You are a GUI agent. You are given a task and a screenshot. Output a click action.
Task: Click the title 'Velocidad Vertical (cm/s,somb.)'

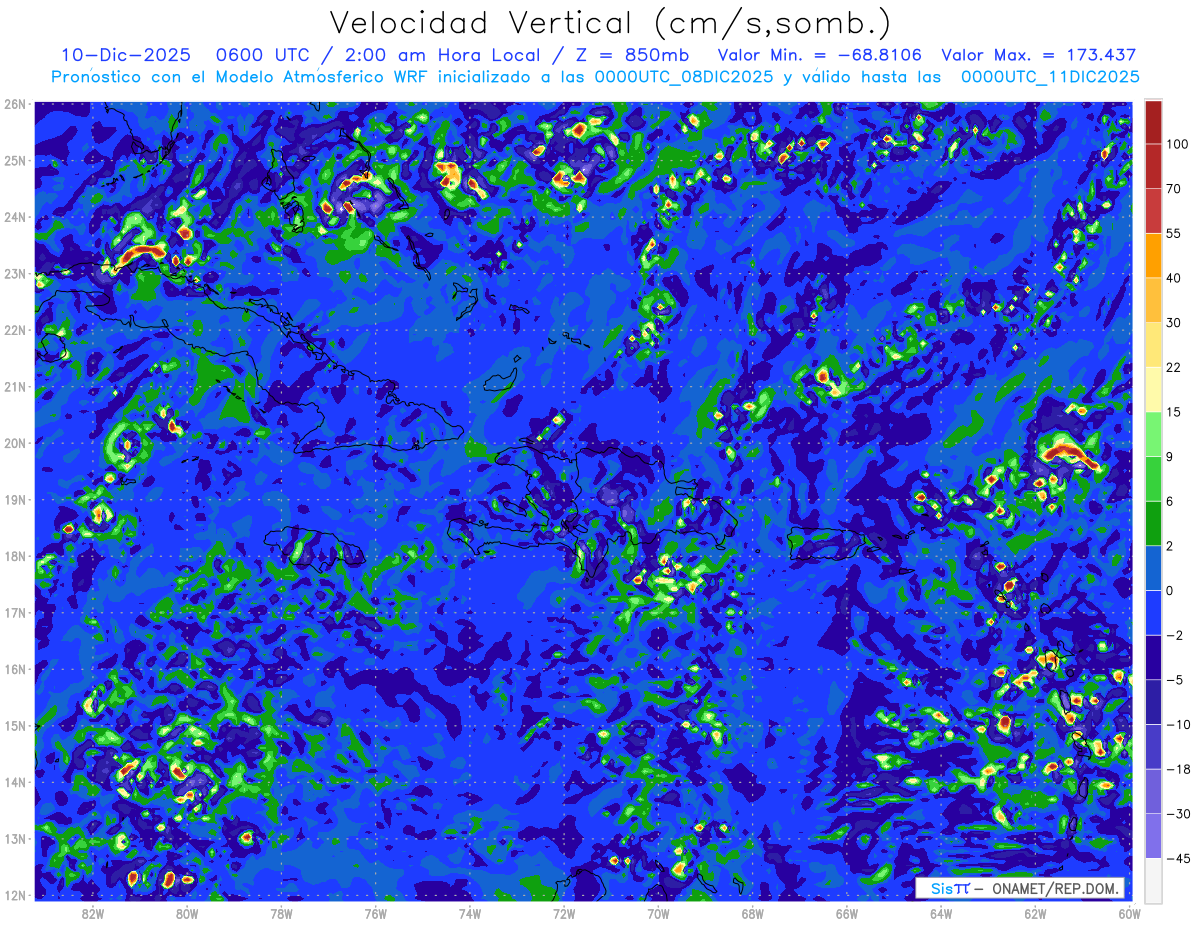pyautogui.click(x=610, y=23)
